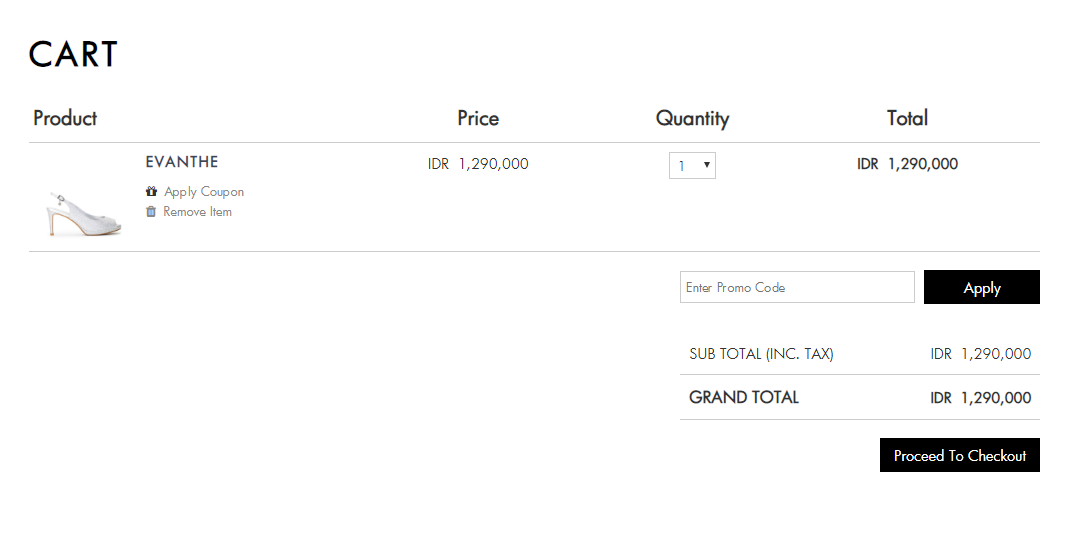Click the Apply promo code button
This screenshot has height=560, width=1084.
(x=982, y=287)
